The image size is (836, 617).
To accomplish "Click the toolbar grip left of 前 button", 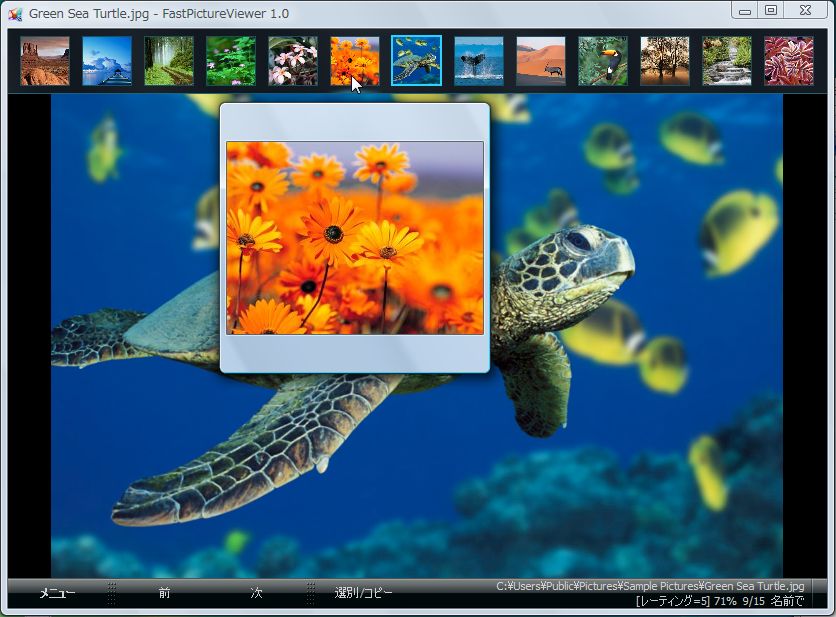I will (111, 593).
